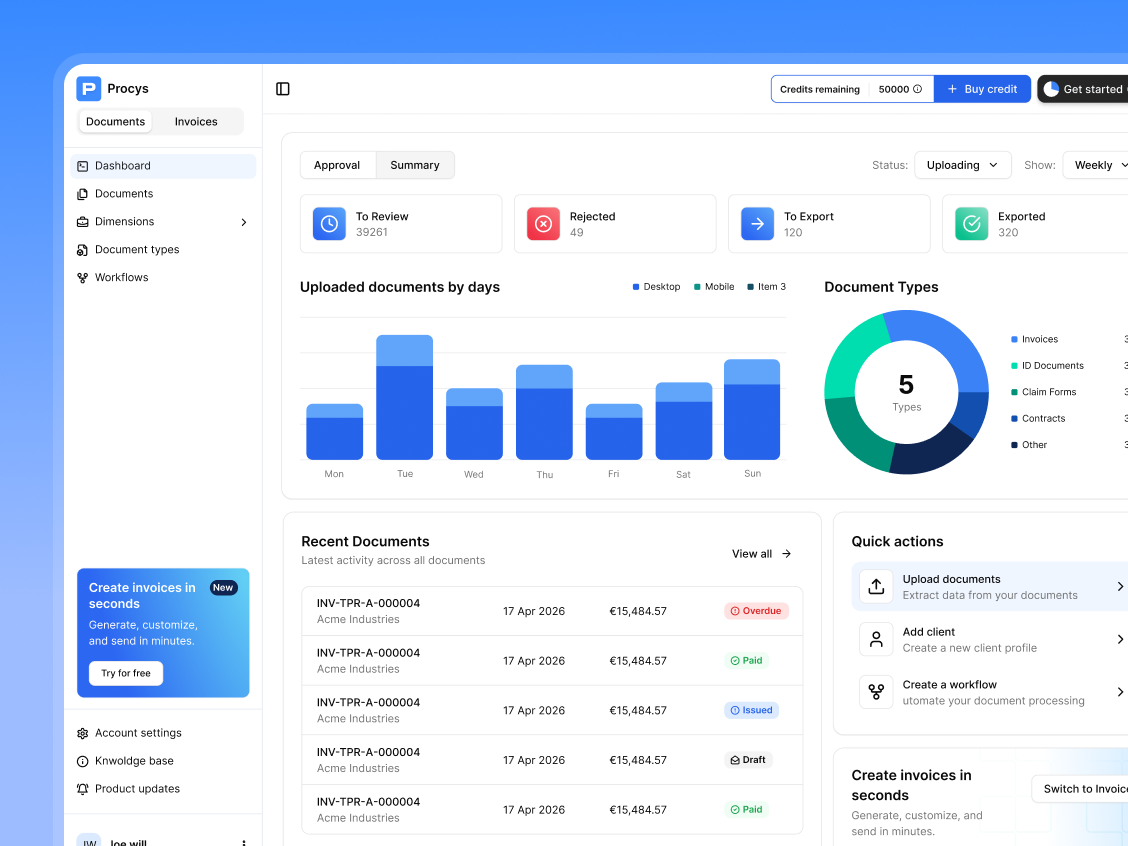The width and height of the screenshot is (1128, 846).
Task: Toggle the Mobile legend item
Action: (714, 287)
